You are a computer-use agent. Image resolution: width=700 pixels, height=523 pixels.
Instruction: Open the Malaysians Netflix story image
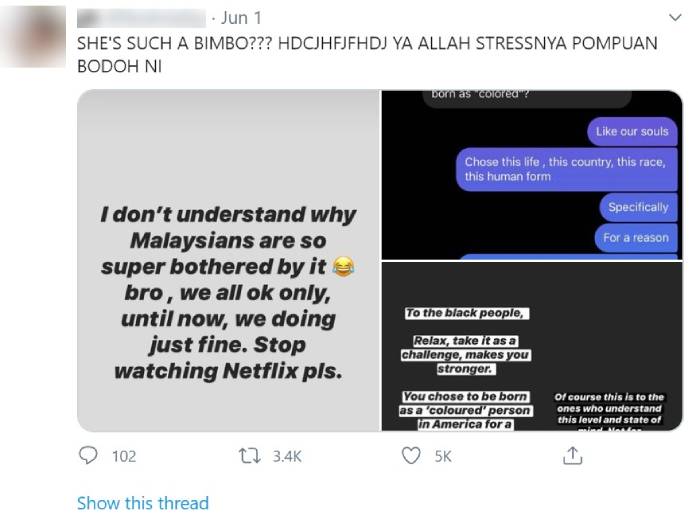[229, 261]
